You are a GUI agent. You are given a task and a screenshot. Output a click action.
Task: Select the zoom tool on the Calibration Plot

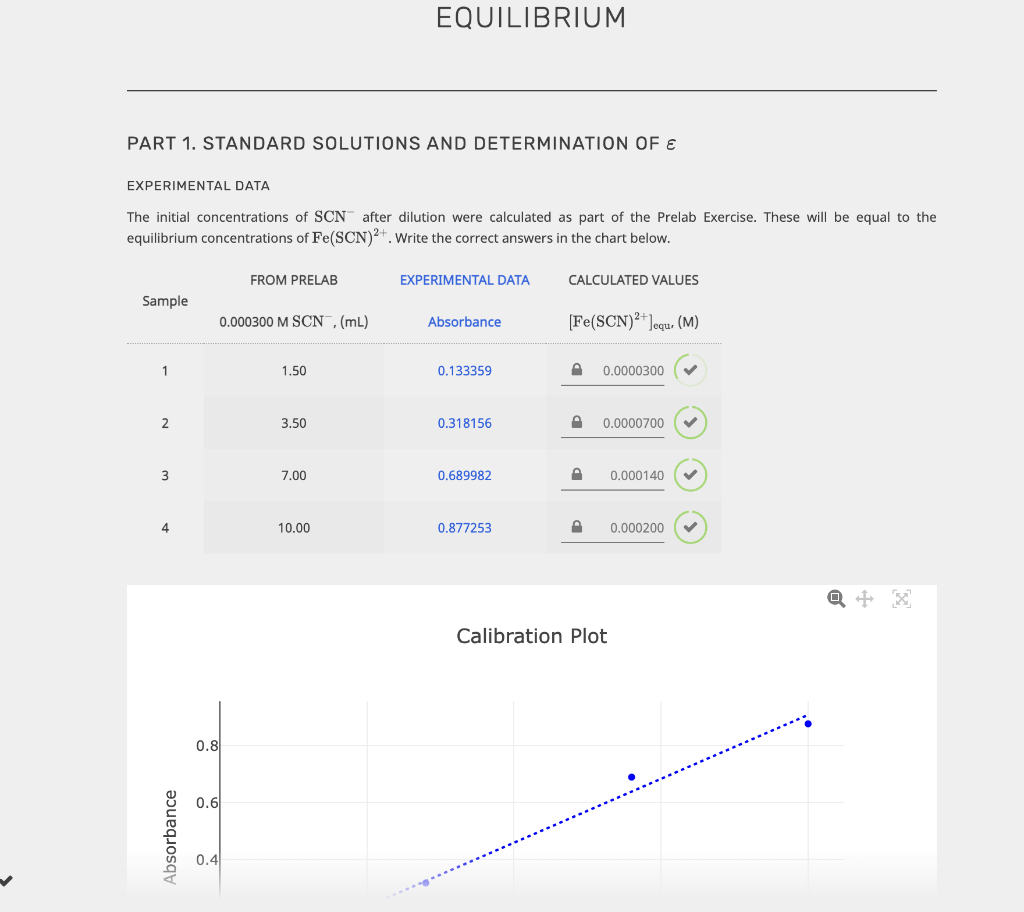pos(836,598)
